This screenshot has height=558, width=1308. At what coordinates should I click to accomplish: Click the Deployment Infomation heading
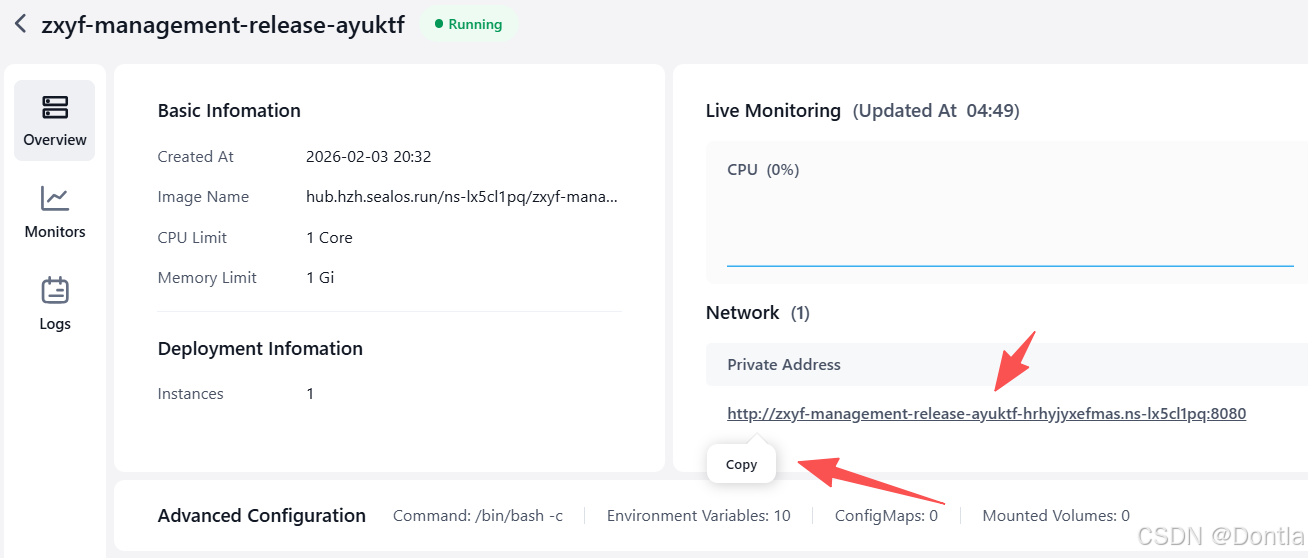click(260, 349)
